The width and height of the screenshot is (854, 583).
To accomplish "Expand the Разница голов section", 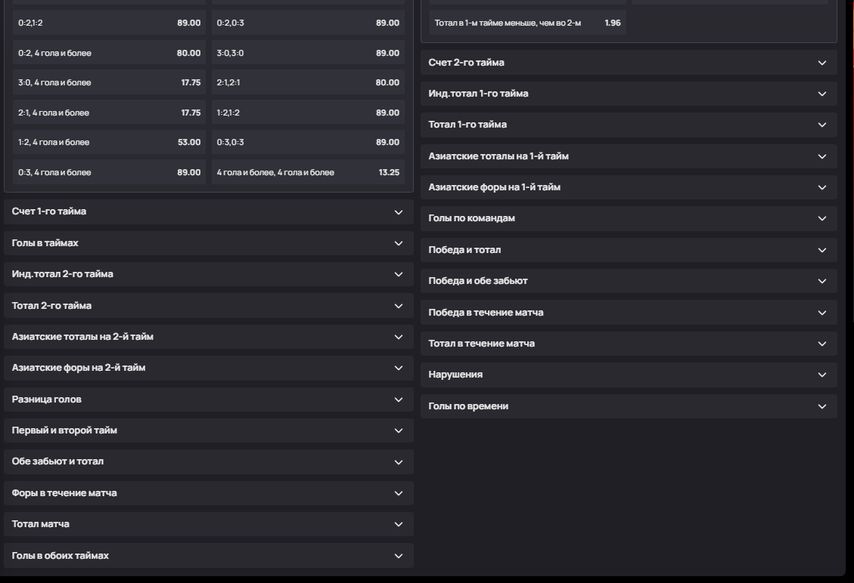I will point(209,399).
